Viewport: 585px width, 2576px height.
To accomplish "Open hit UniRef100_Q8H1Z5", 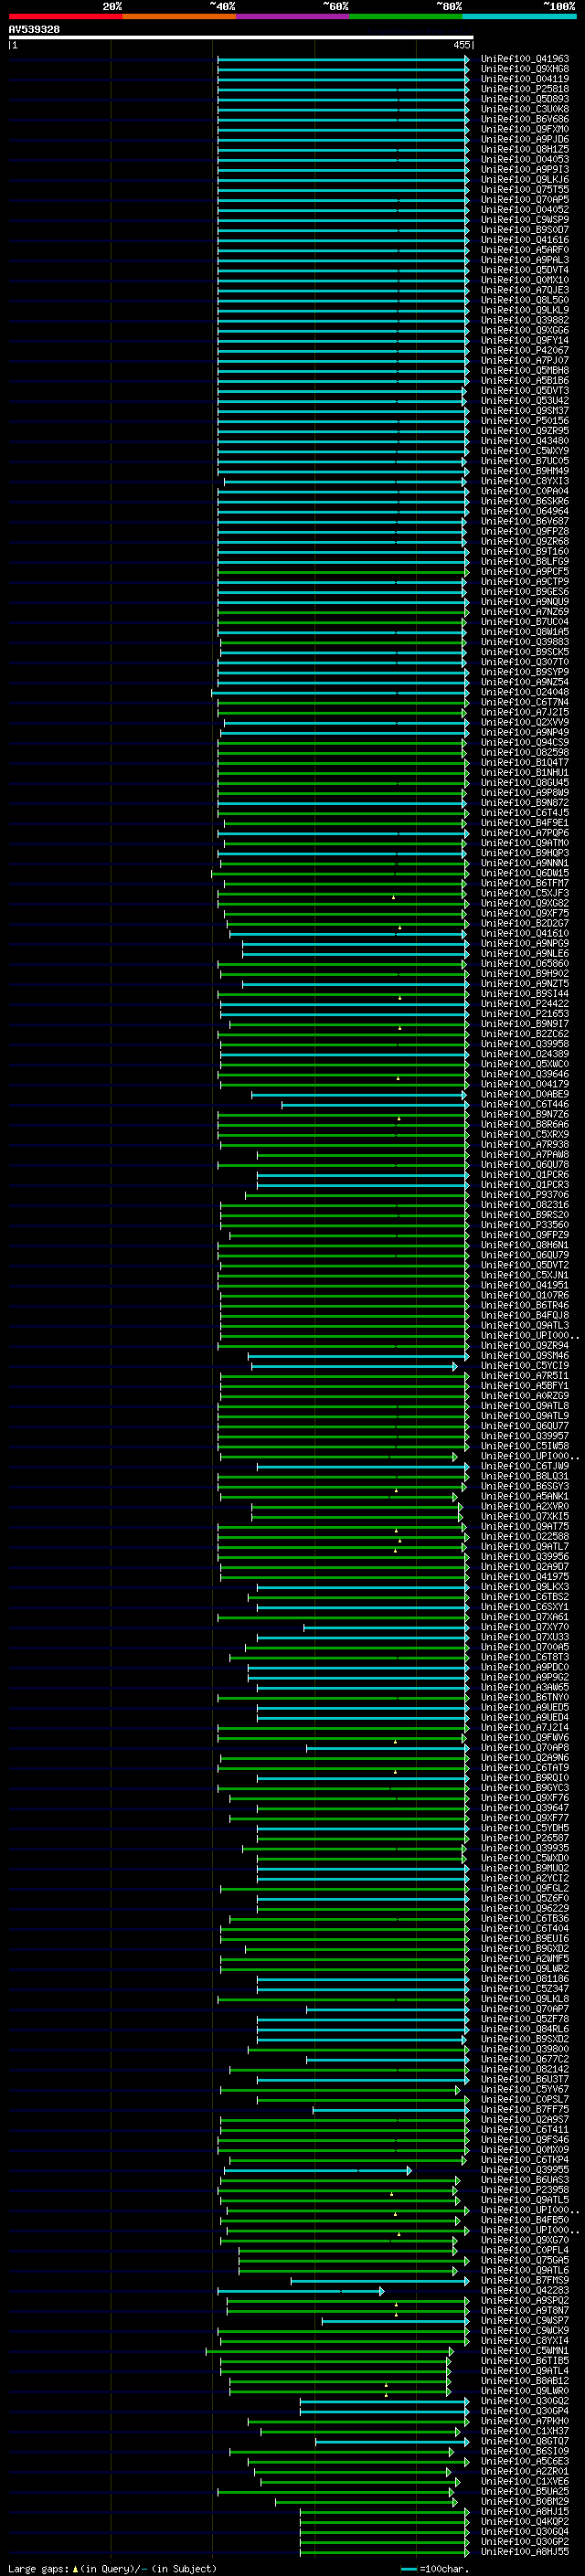I will pyautogui.click(x=525, y=149).
